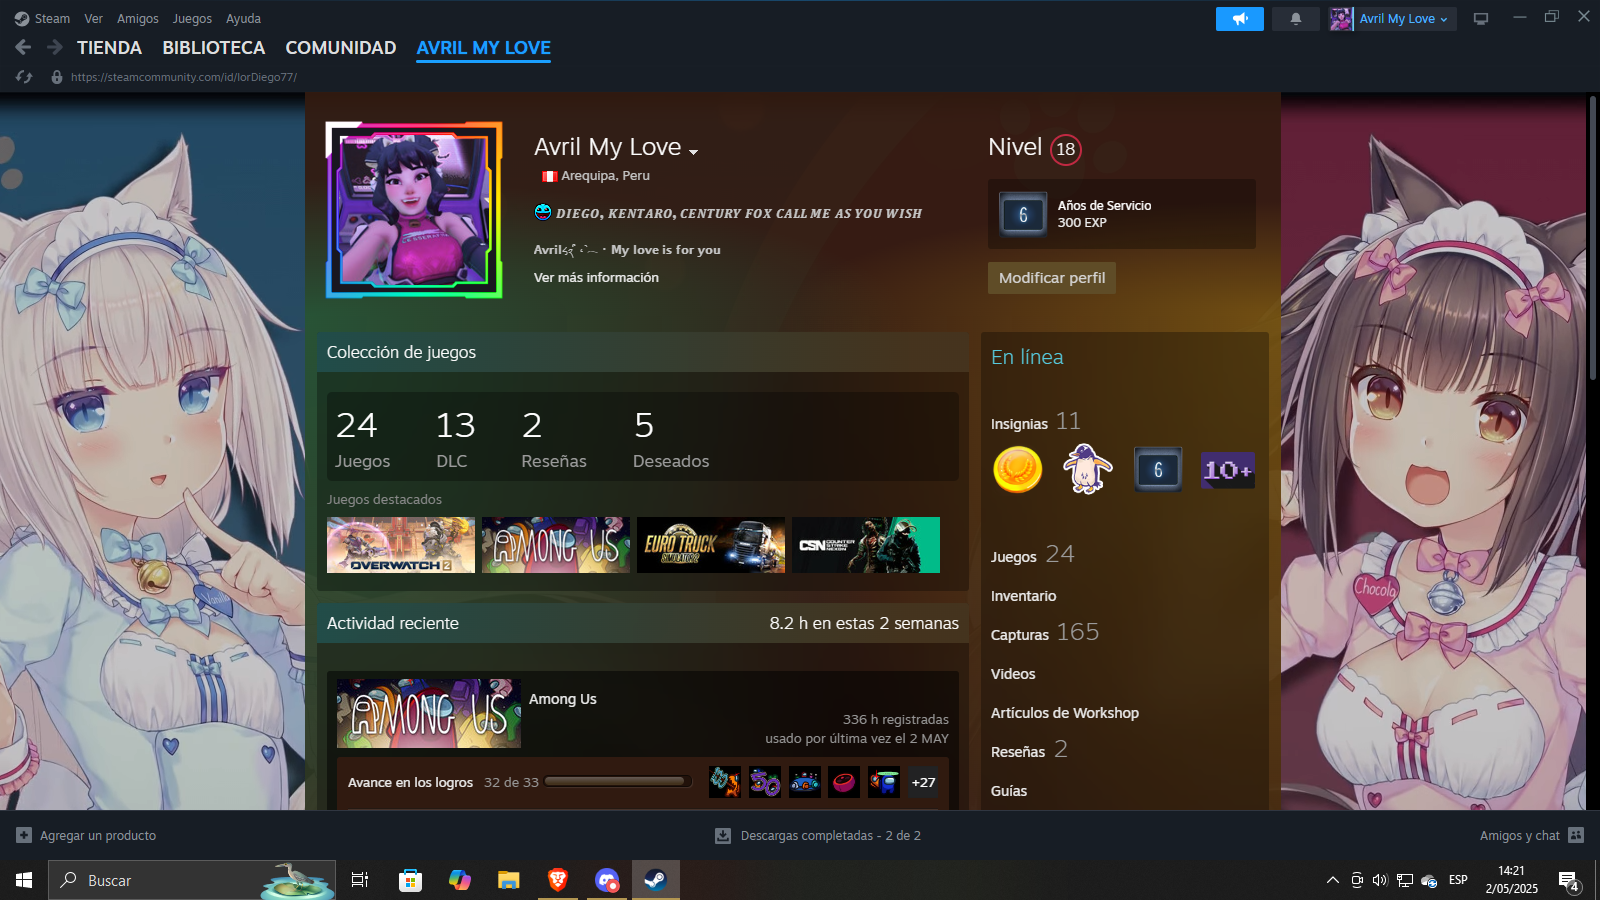1600x900 pixels.
Task: Click the announcements megaphone icon
Action: pyautogui.click(x=1239, y=19)
